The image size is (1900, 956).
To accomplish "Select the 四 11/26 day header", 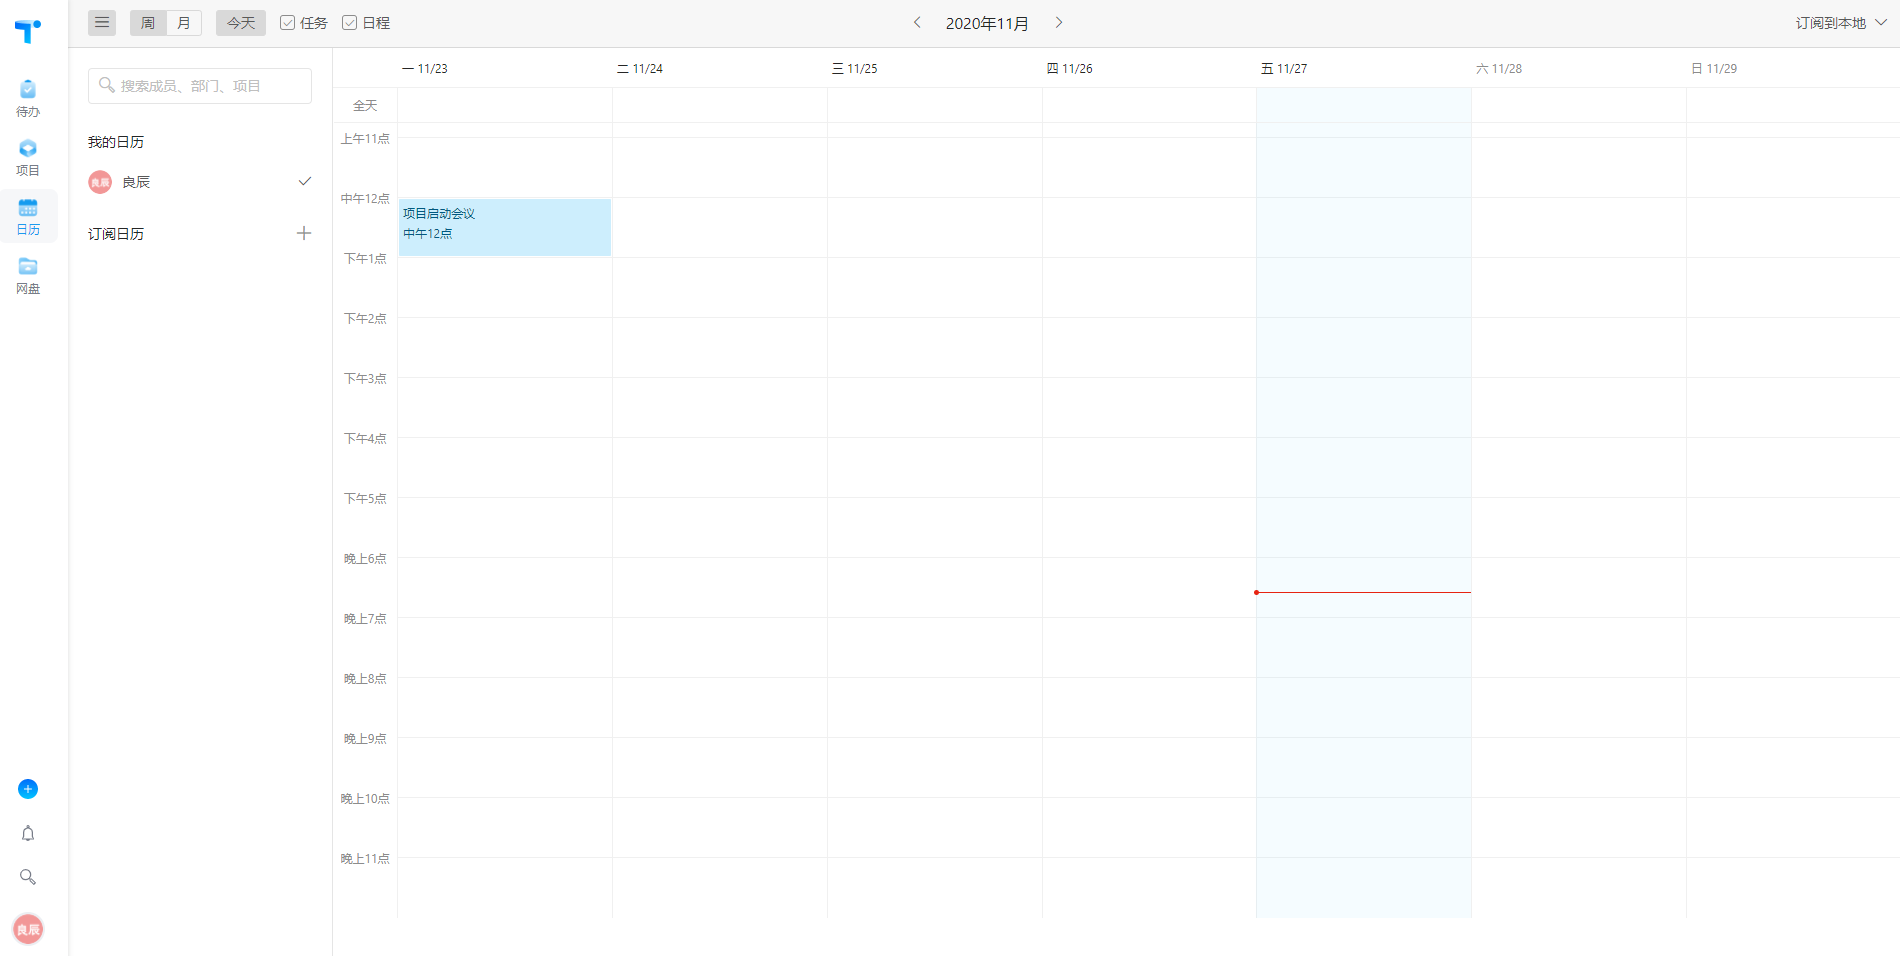I will [x=1069, y=68].
